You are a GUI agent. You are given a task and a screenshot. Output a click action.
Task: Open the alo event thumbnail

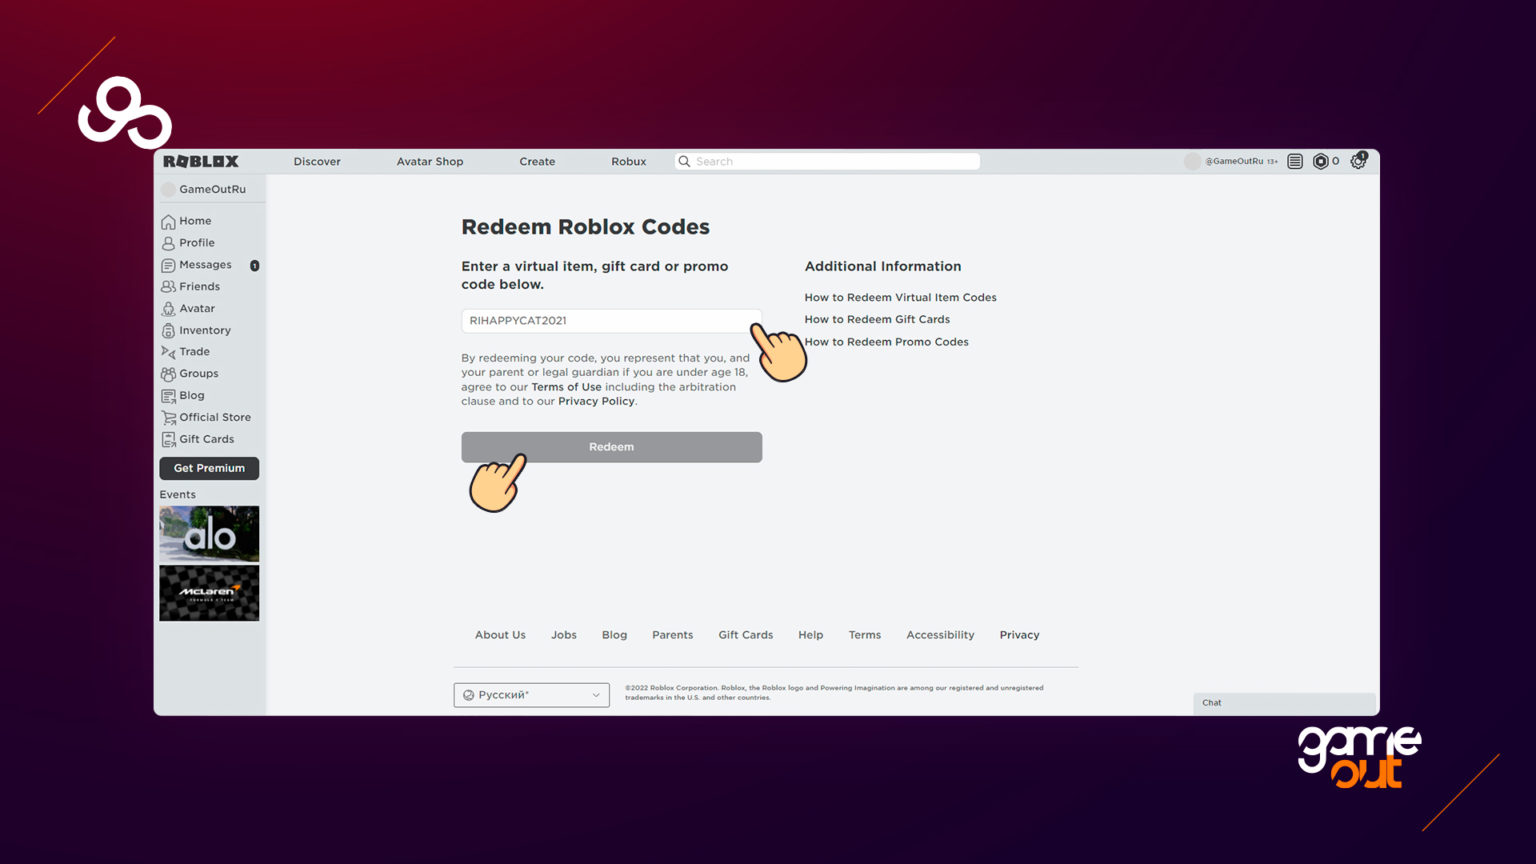click(x=209, y=533)
